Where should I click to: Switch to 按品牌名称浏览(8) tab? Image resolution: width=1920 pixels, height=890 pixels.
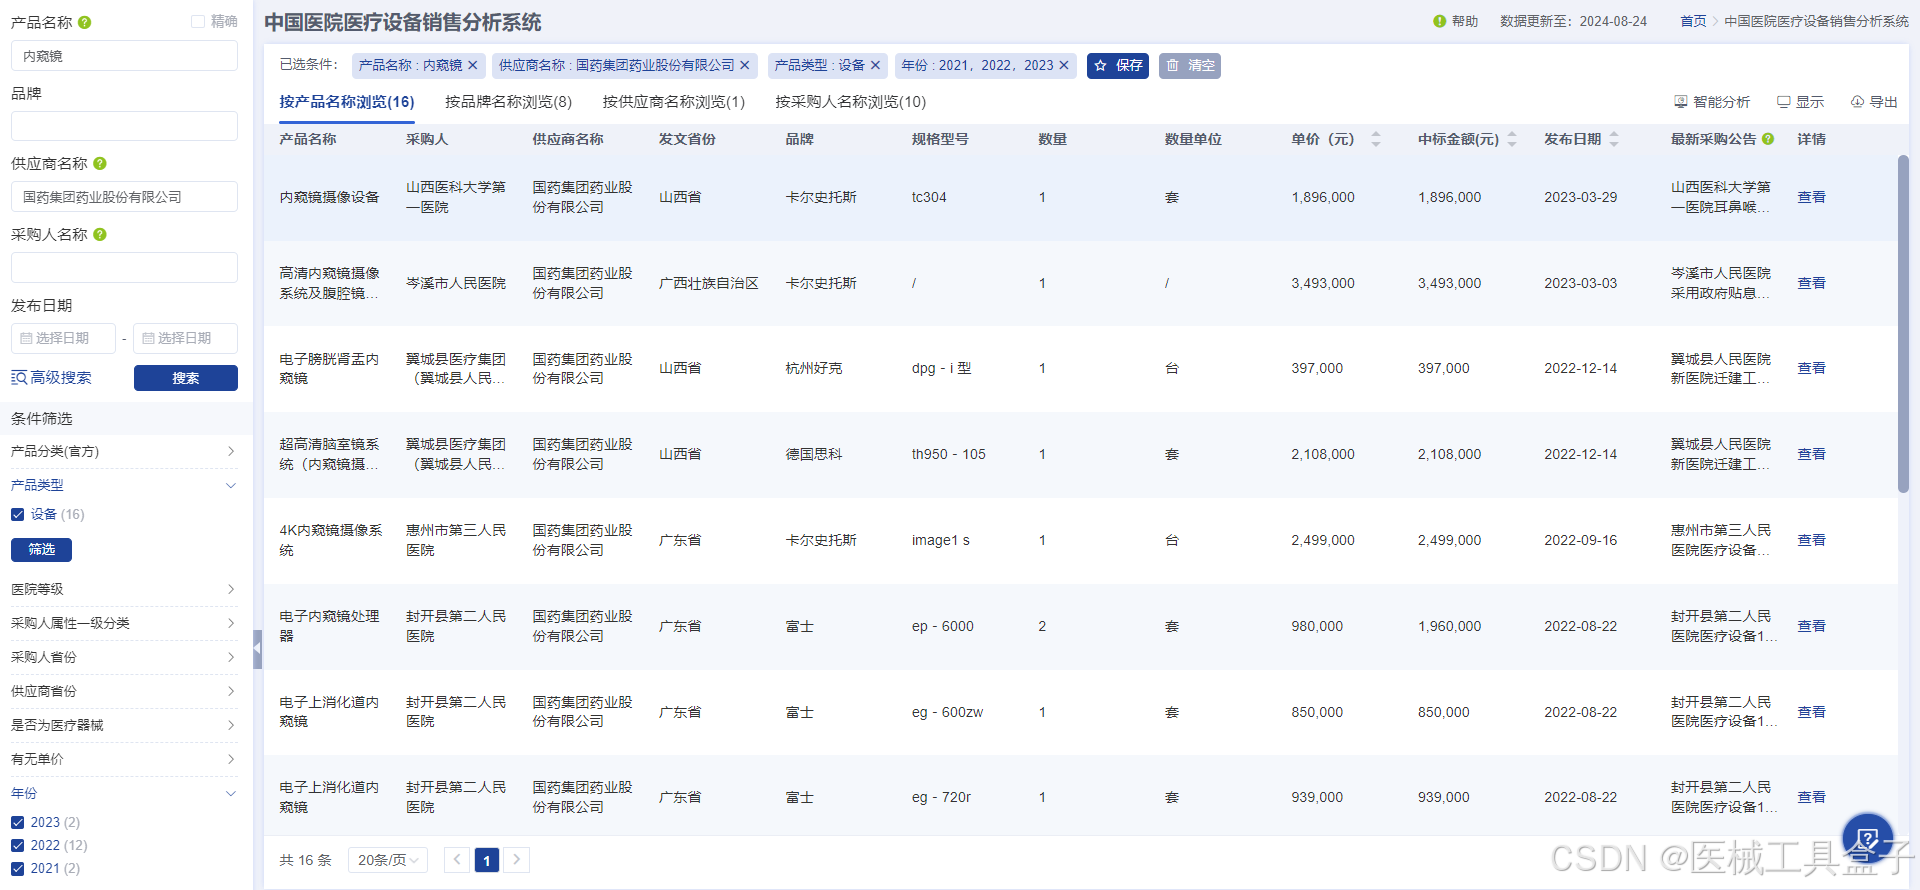pyautogui.click(x=508, y=102)
